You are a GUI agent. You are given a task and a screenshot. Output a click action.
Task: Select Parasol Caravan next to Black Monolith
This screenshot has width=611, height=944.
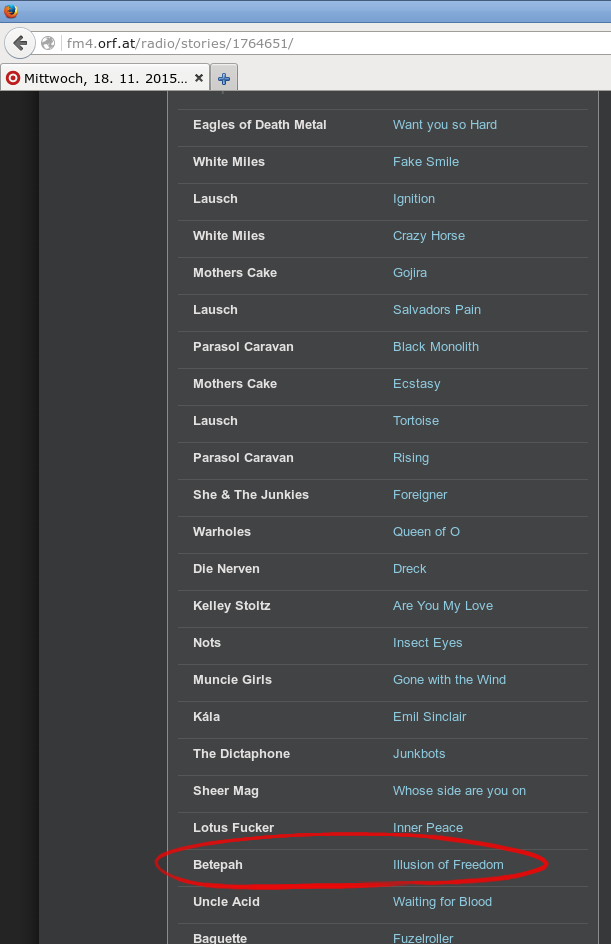[243, 347]
